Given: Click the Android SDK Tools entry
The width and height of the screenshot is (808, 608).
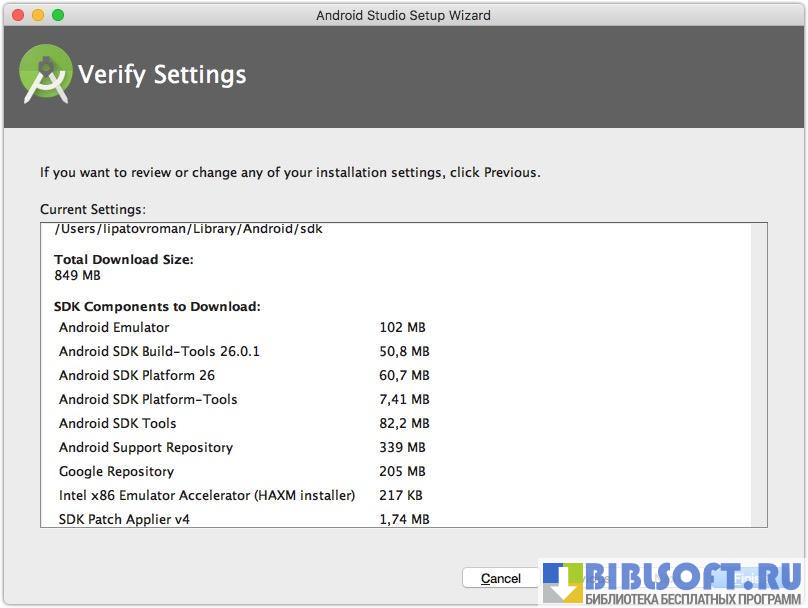Looking at the screenshot, I should [x=118, y=423].
